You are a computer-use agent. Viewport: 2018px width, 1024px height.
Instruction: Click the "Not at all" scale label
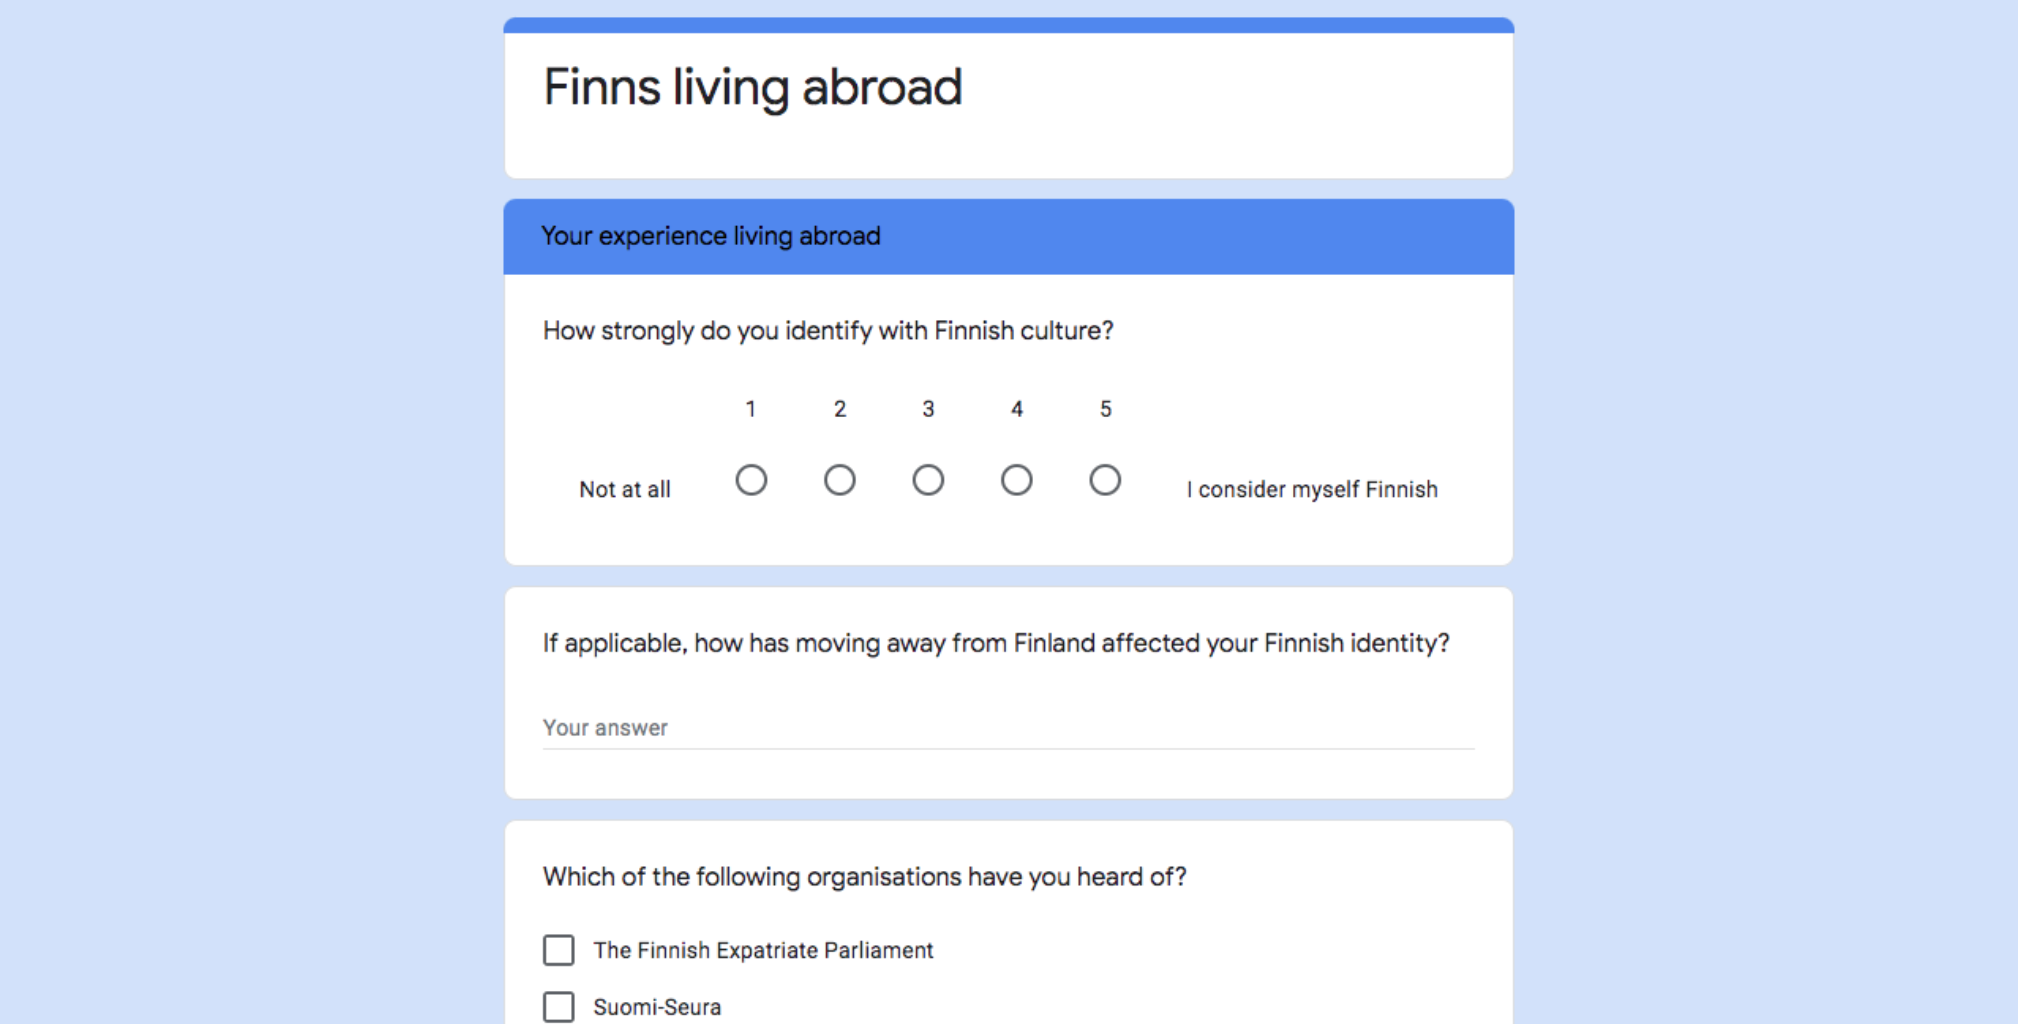click(x=625, y=490)
